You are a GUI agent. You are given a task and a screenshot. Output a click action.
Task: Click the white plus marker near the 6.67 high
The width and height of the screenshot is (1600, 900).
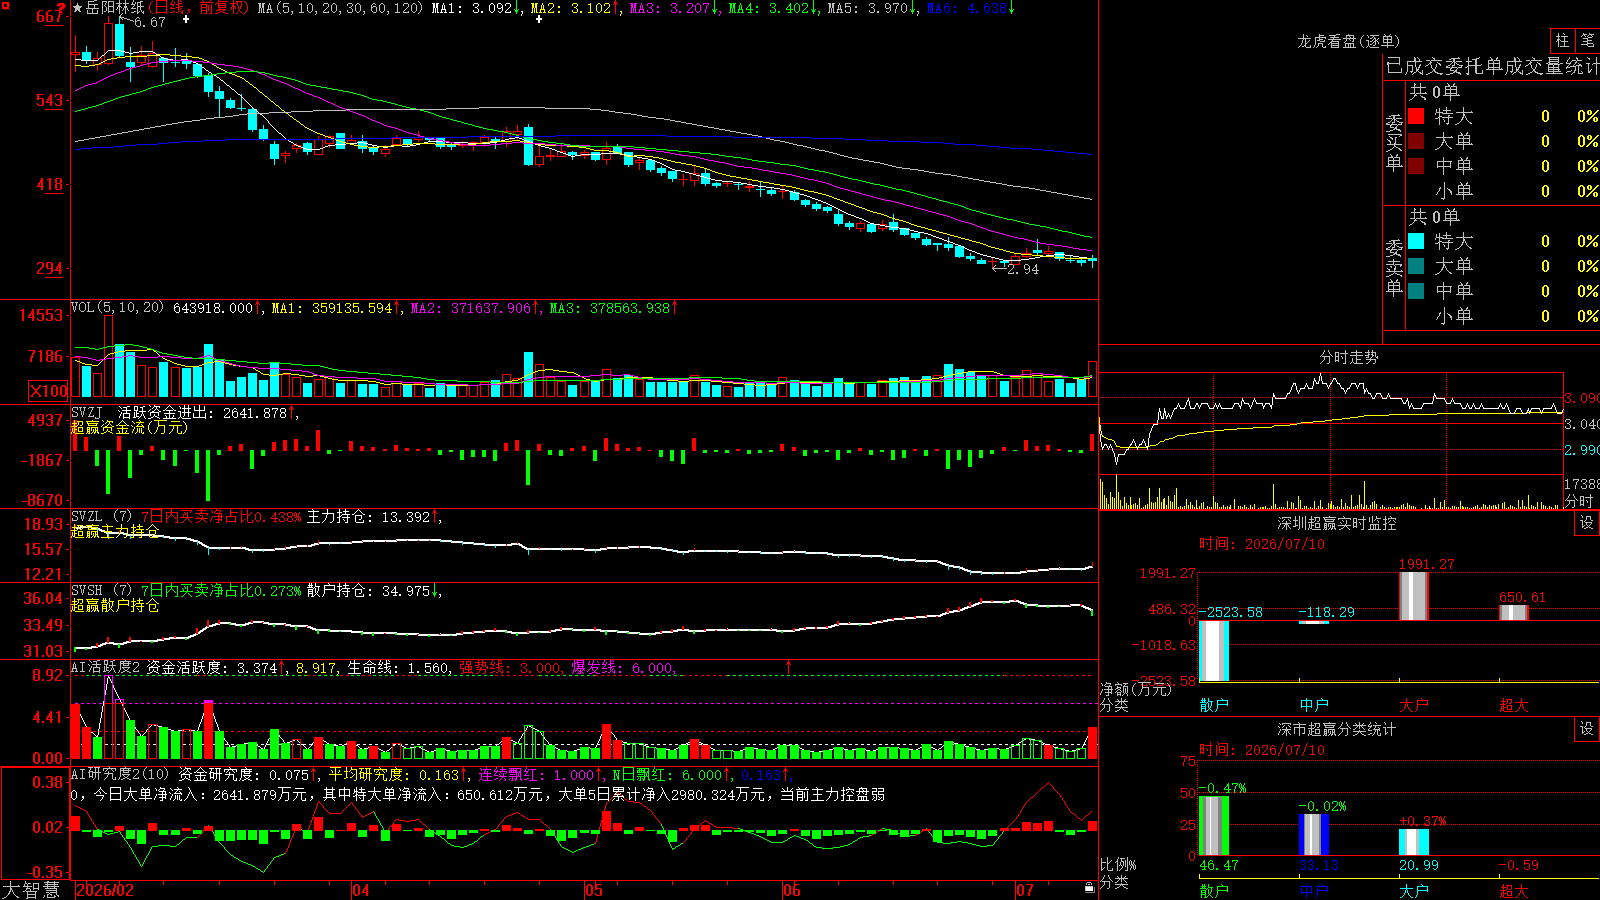(186, 19)
